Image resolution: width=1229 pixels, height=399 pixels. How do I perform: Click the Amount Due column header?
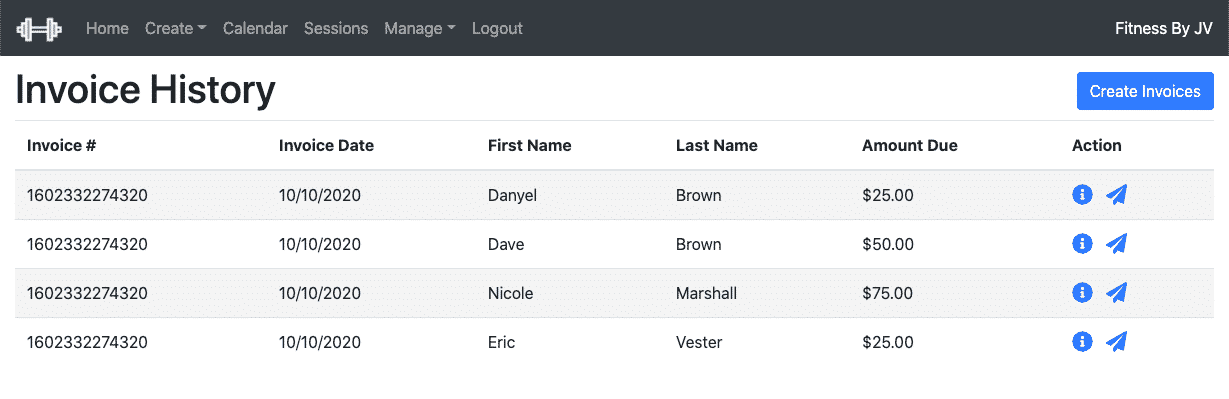pyautogui.click(x=910, y=145)
